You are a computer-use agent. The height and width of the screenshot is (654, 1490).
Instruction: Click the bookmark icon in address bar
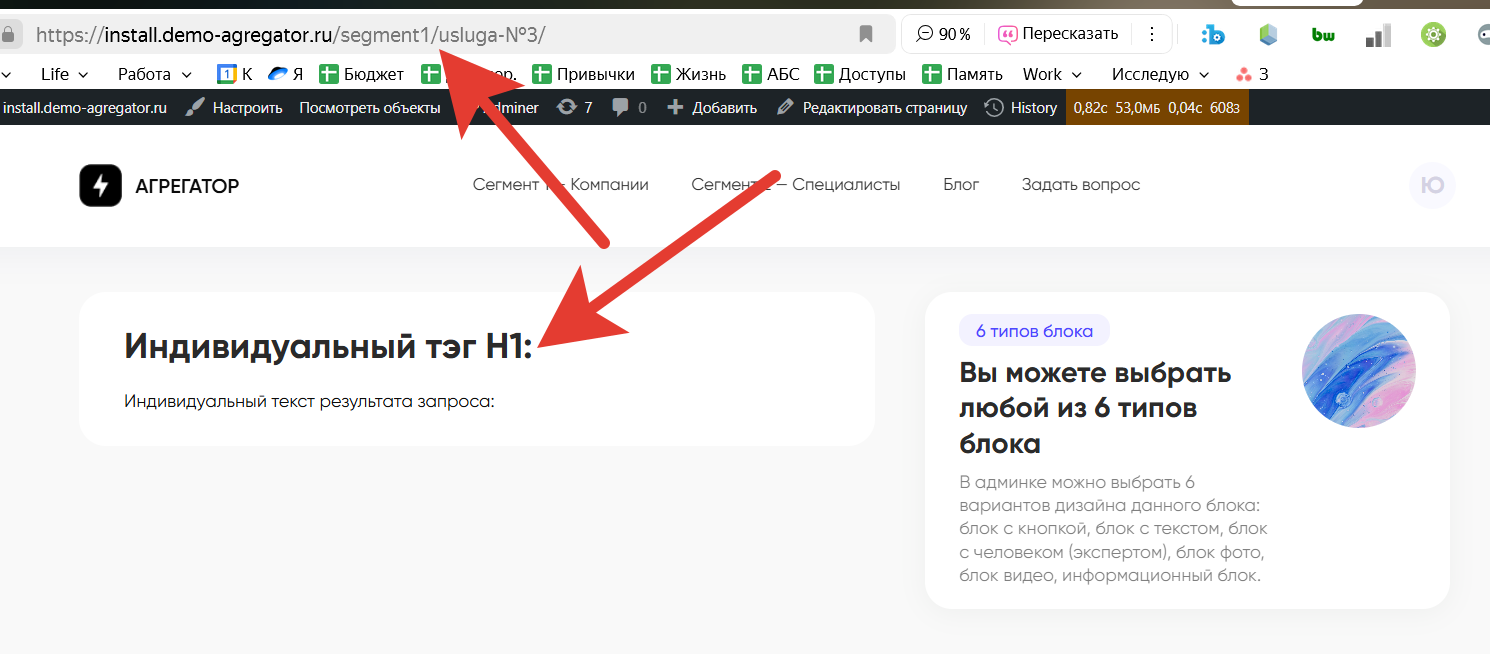point(866,34)
